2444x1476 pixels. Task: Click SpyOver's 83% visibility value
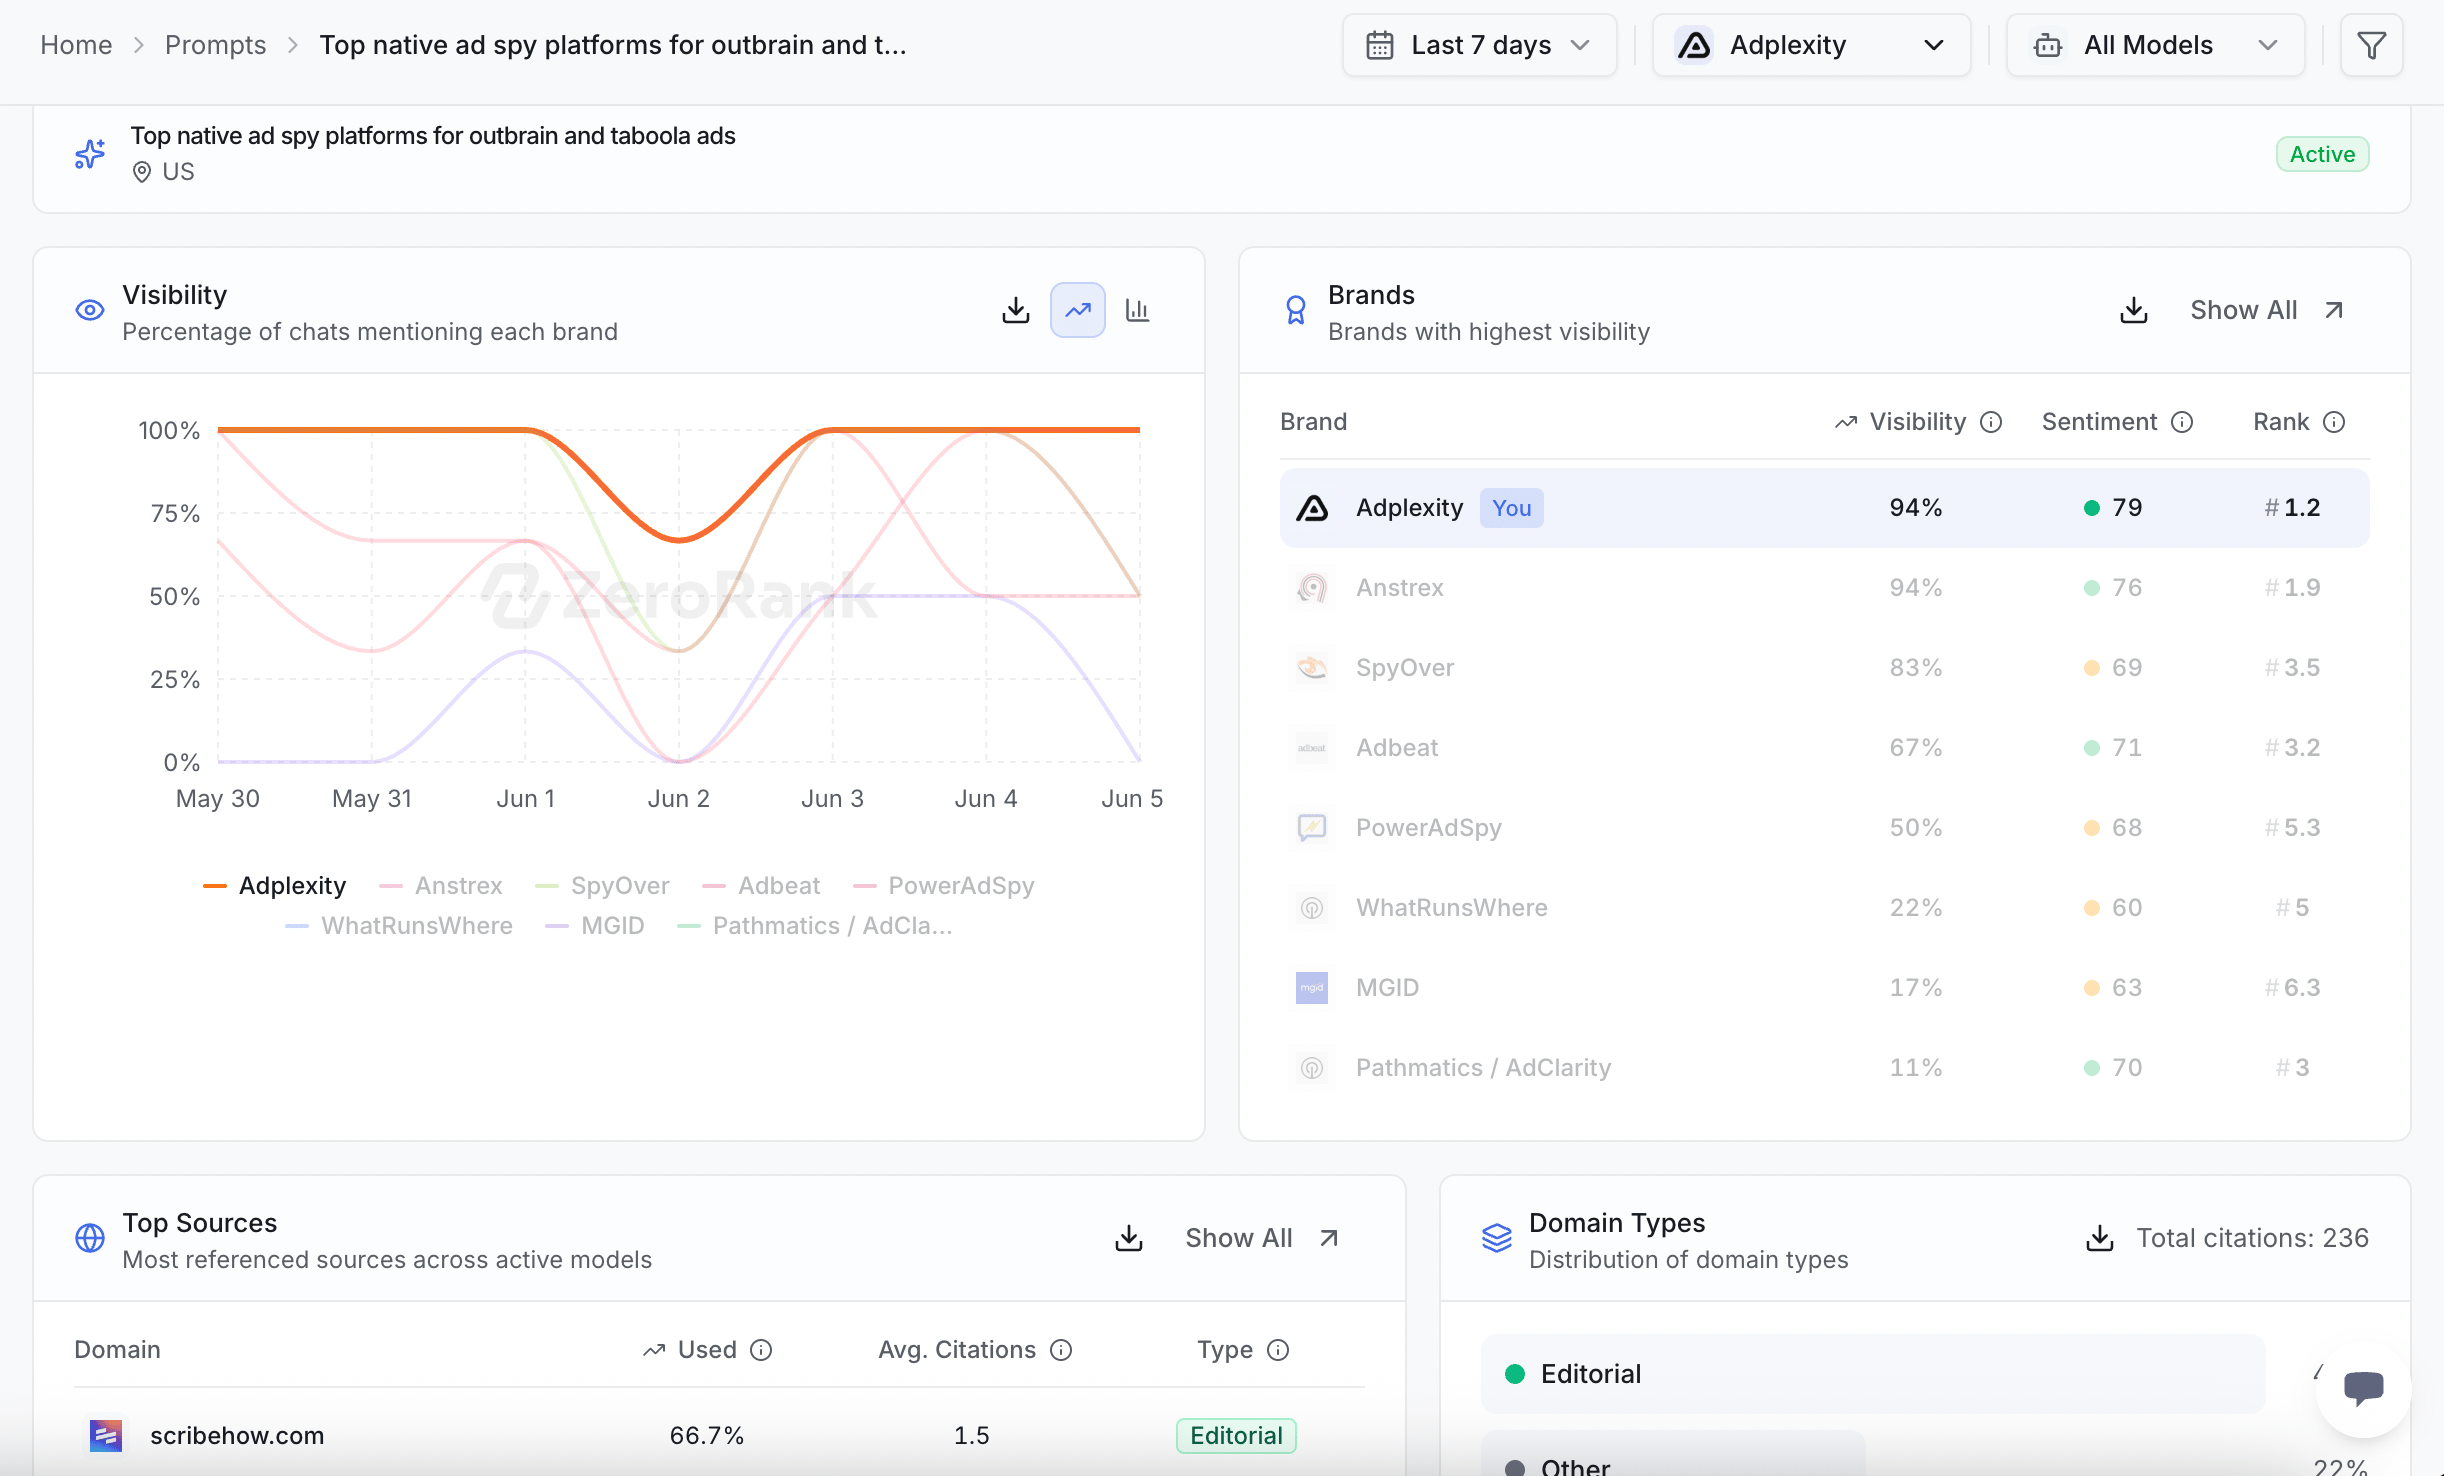[x=1915, y=668]
